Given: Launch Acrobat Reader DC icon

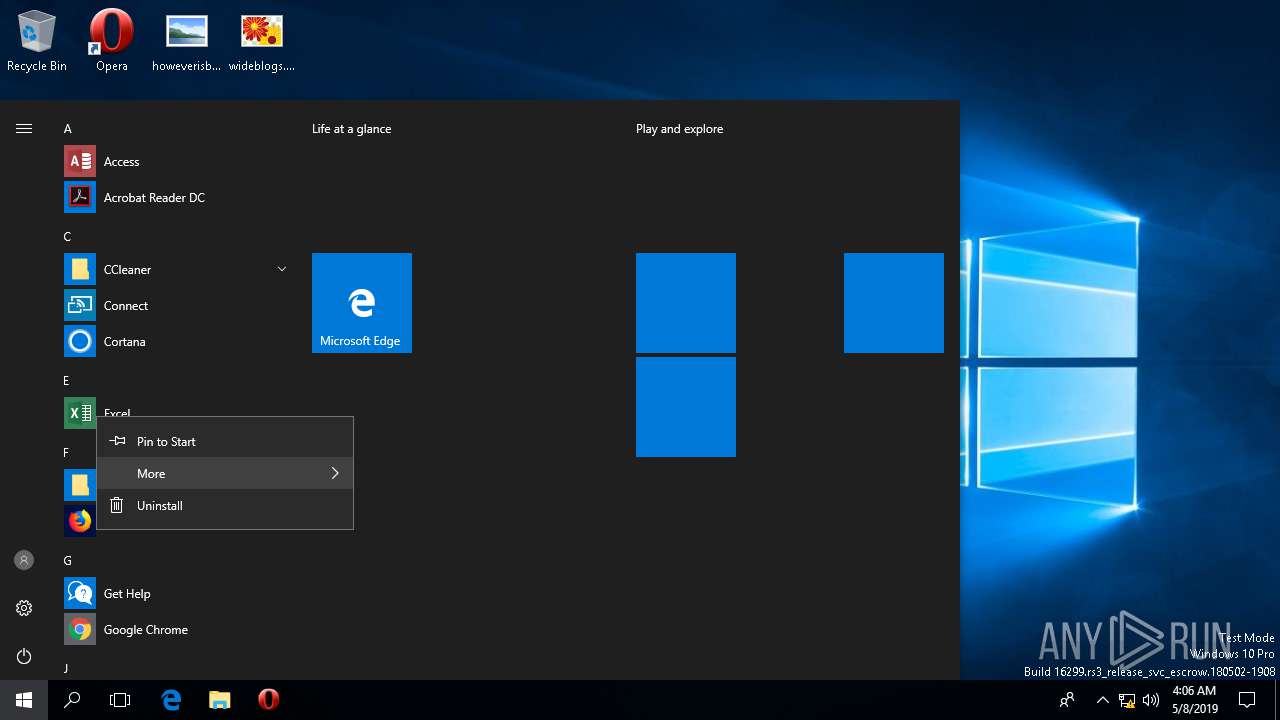Looking at the screenshot, I should coord(80,197).
